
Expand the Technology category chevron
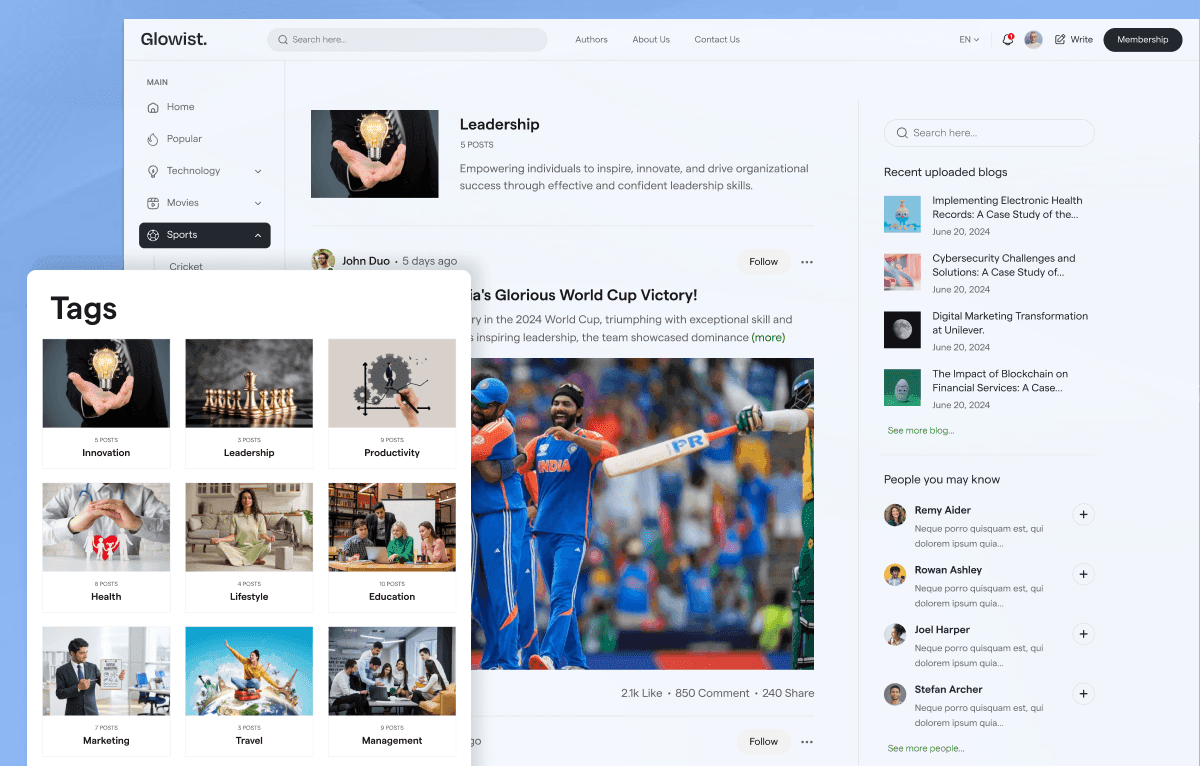[259, 171]
